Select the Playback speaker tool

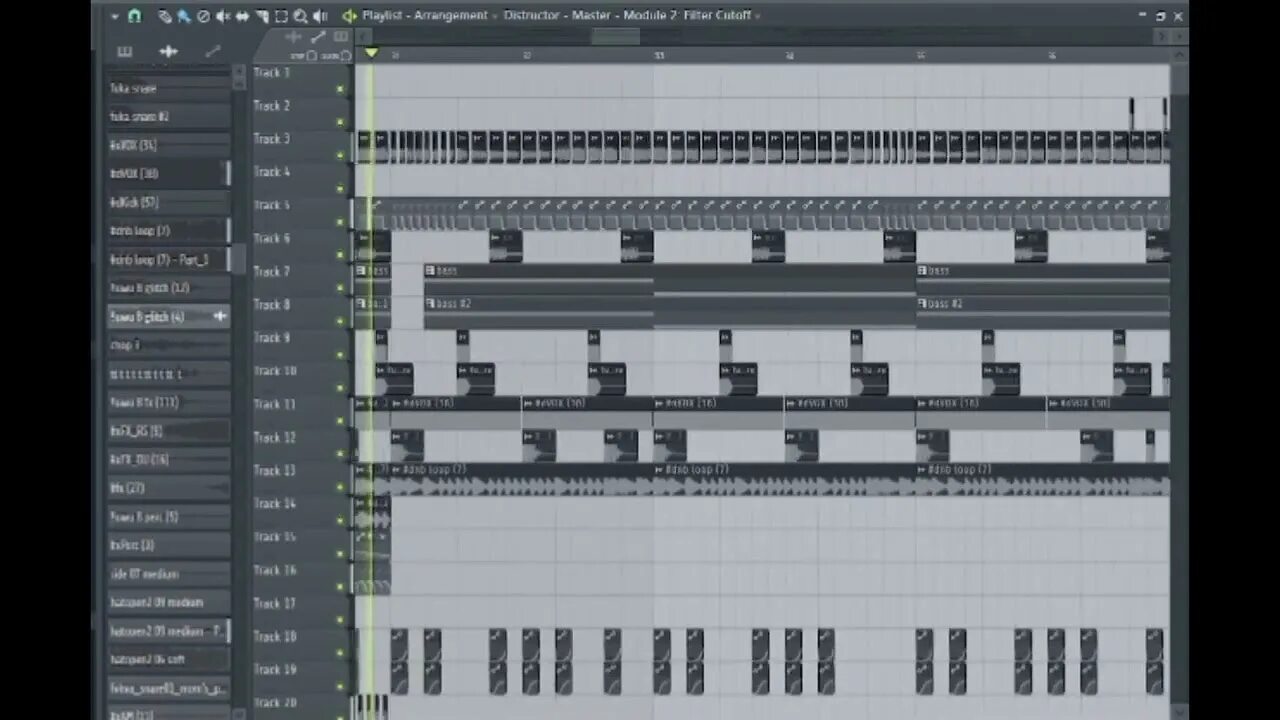tap(320, 16)
